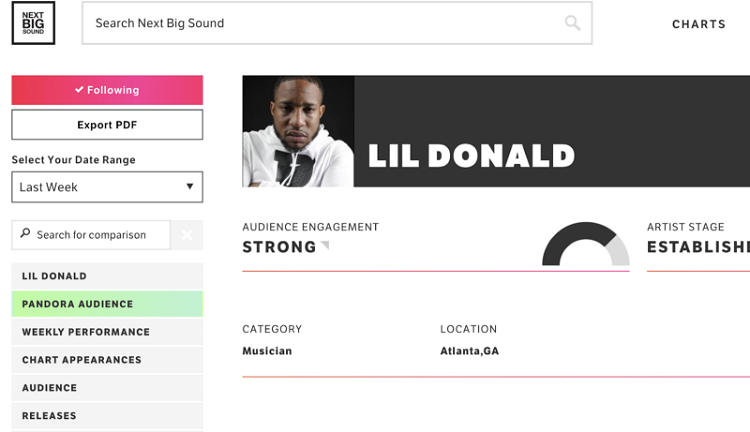Select AUDIENCE in the sidebar

pyautogui.click(x=107, y=388)
